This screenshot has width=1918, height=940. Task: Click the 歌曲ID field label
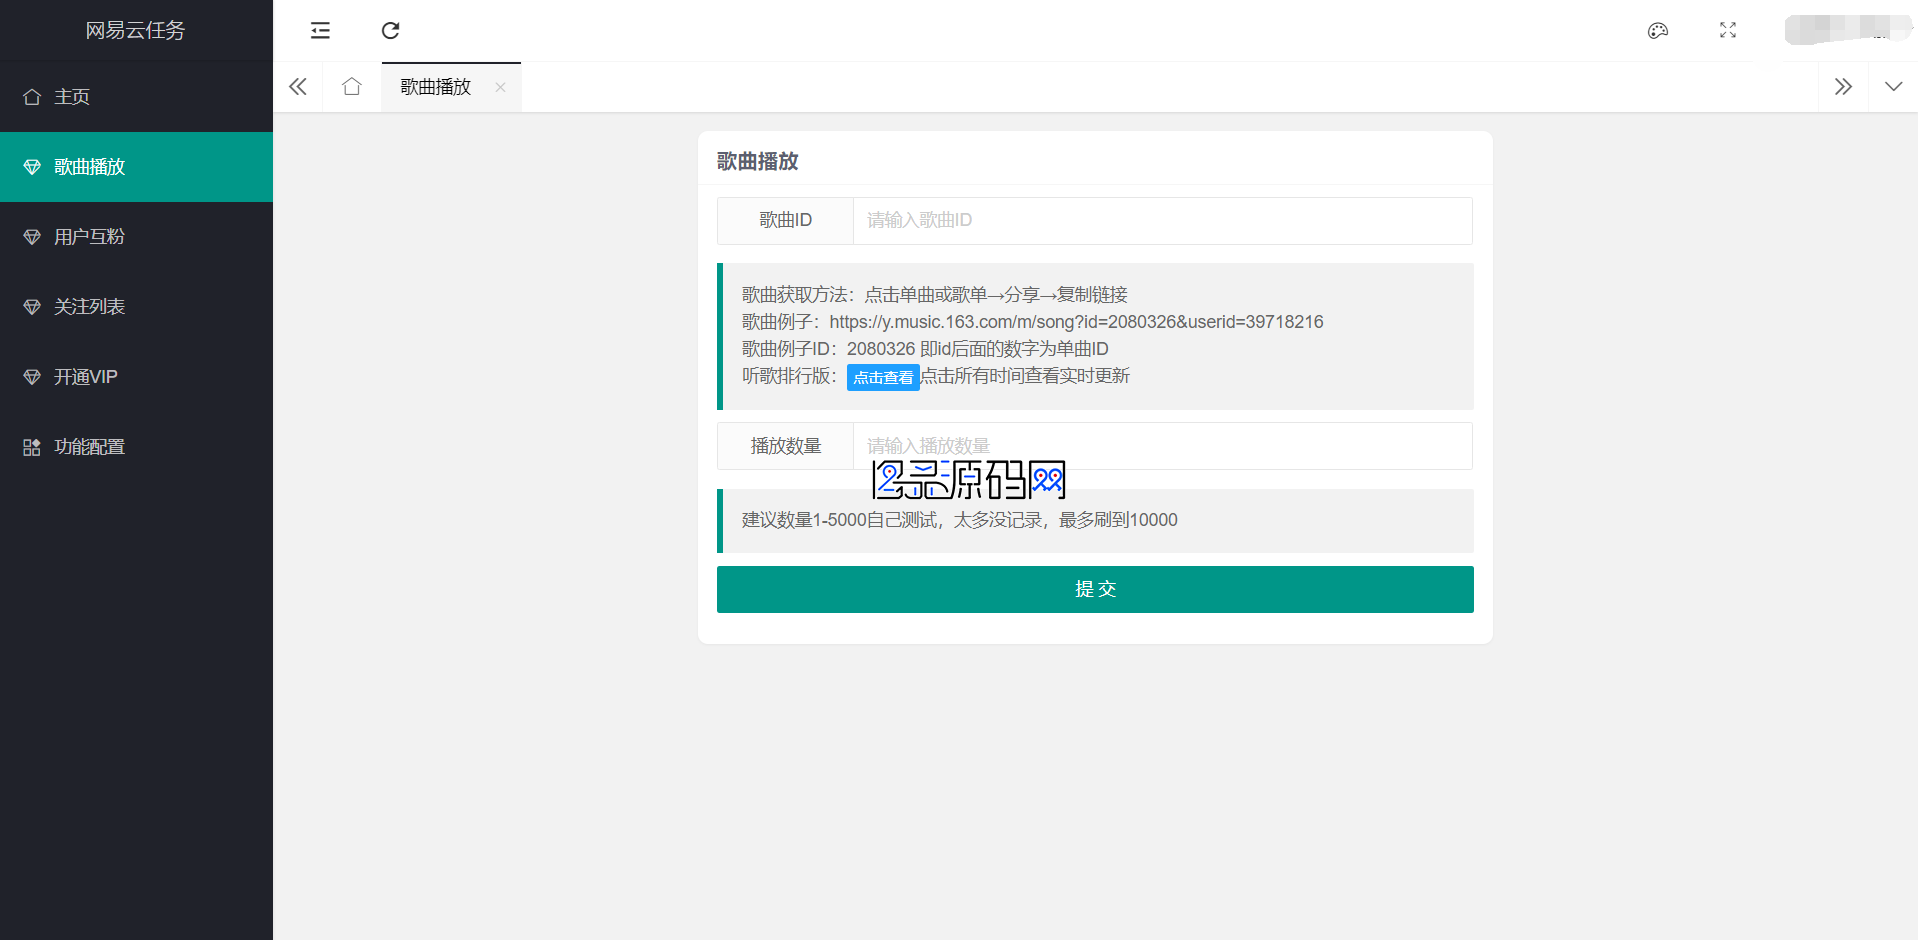click(x=785, y=220)
